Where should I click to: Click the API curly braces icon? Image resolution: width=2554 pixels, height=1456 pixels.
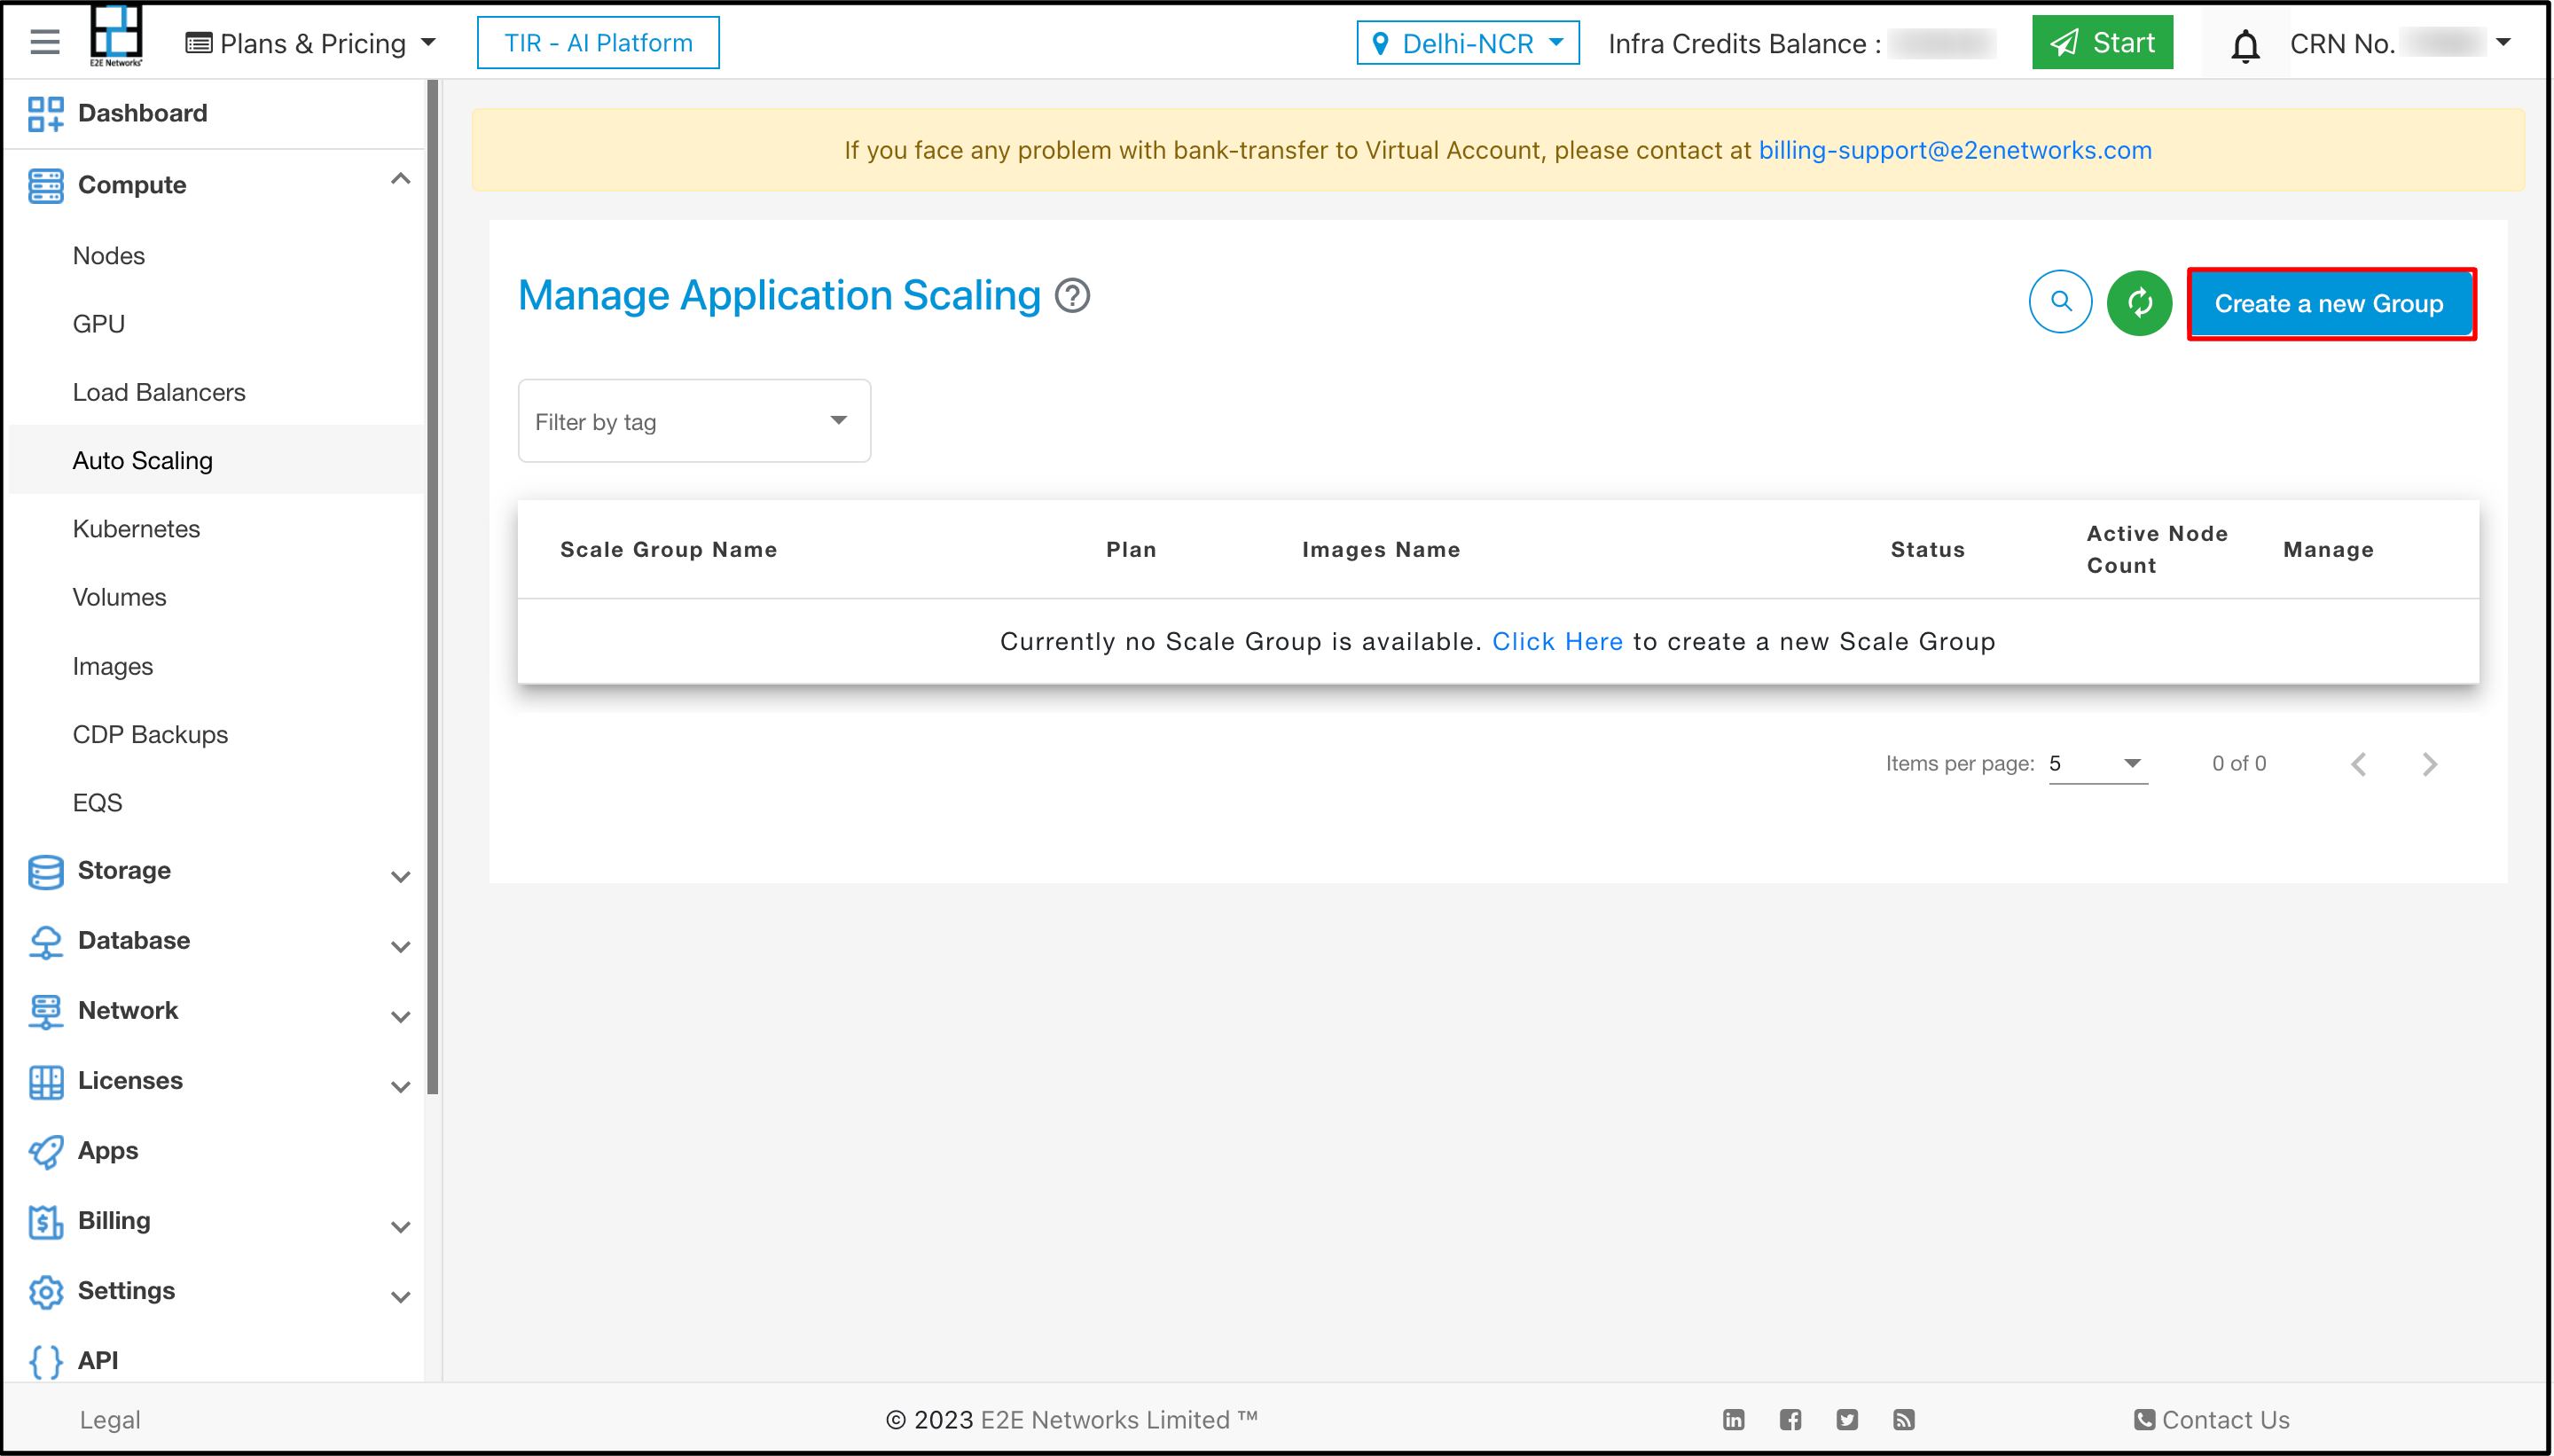tap(46, 1362)
